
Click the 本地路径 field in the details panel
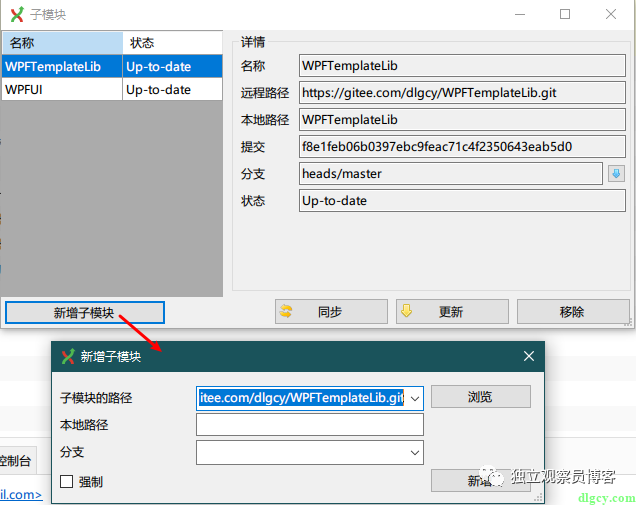[x=462, y=120]
